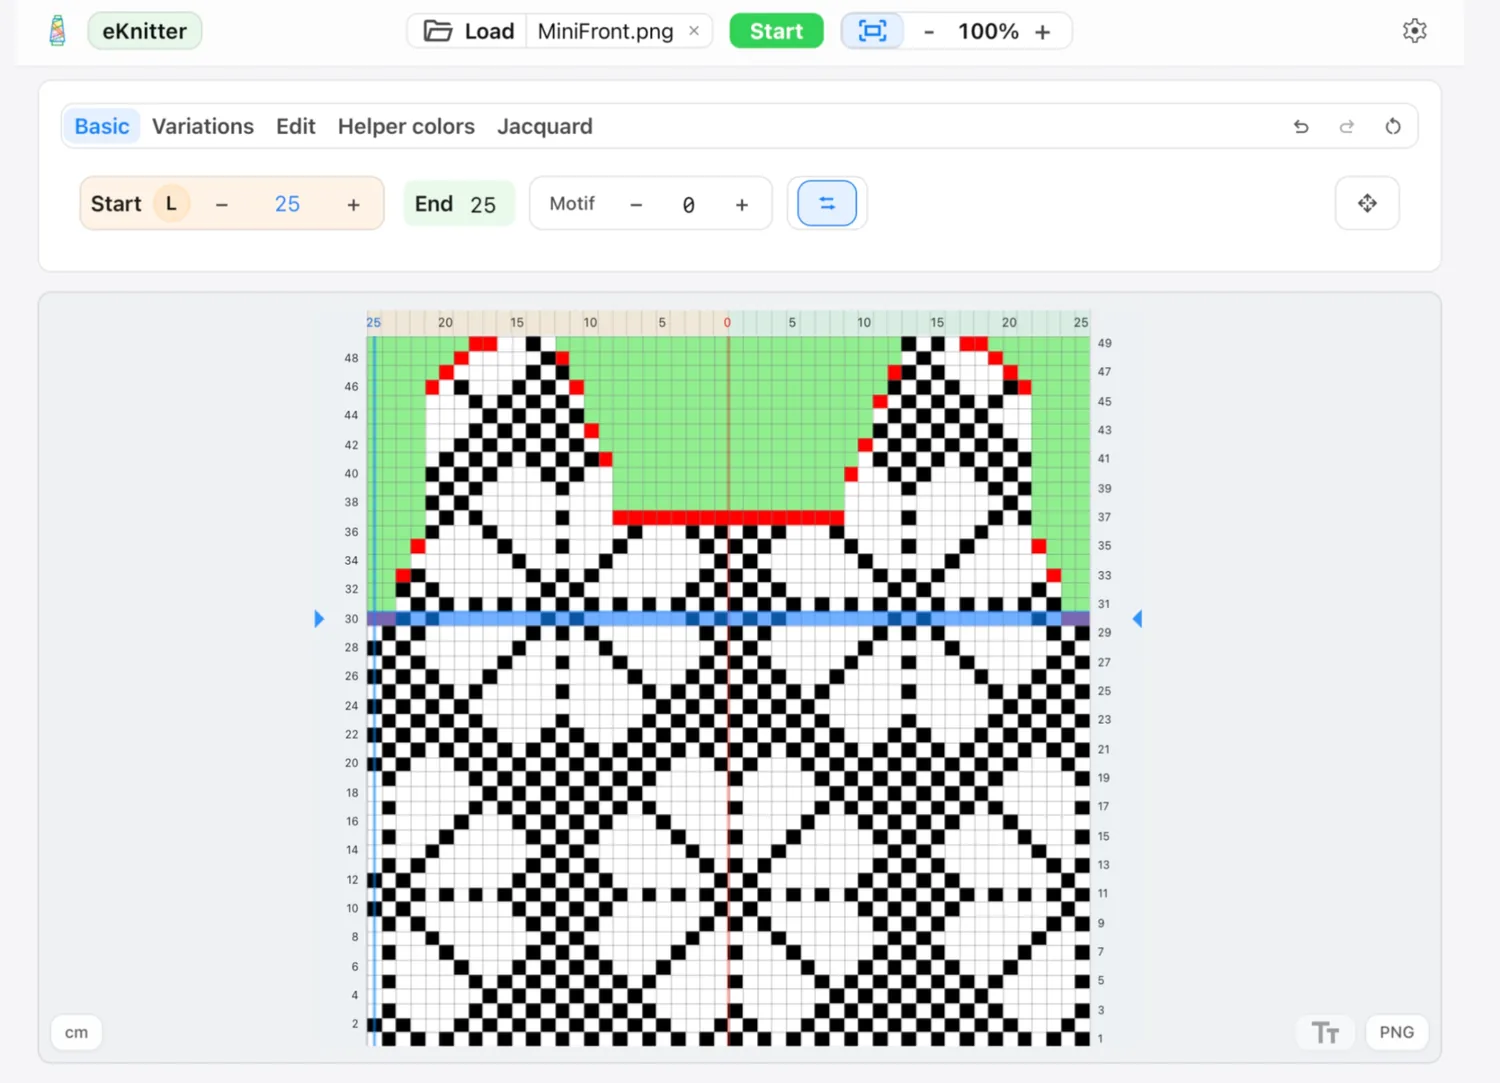Click the yarn cone app logo icon
The width and height of the screenshot is (1500, 1083).
coord(58,31)
